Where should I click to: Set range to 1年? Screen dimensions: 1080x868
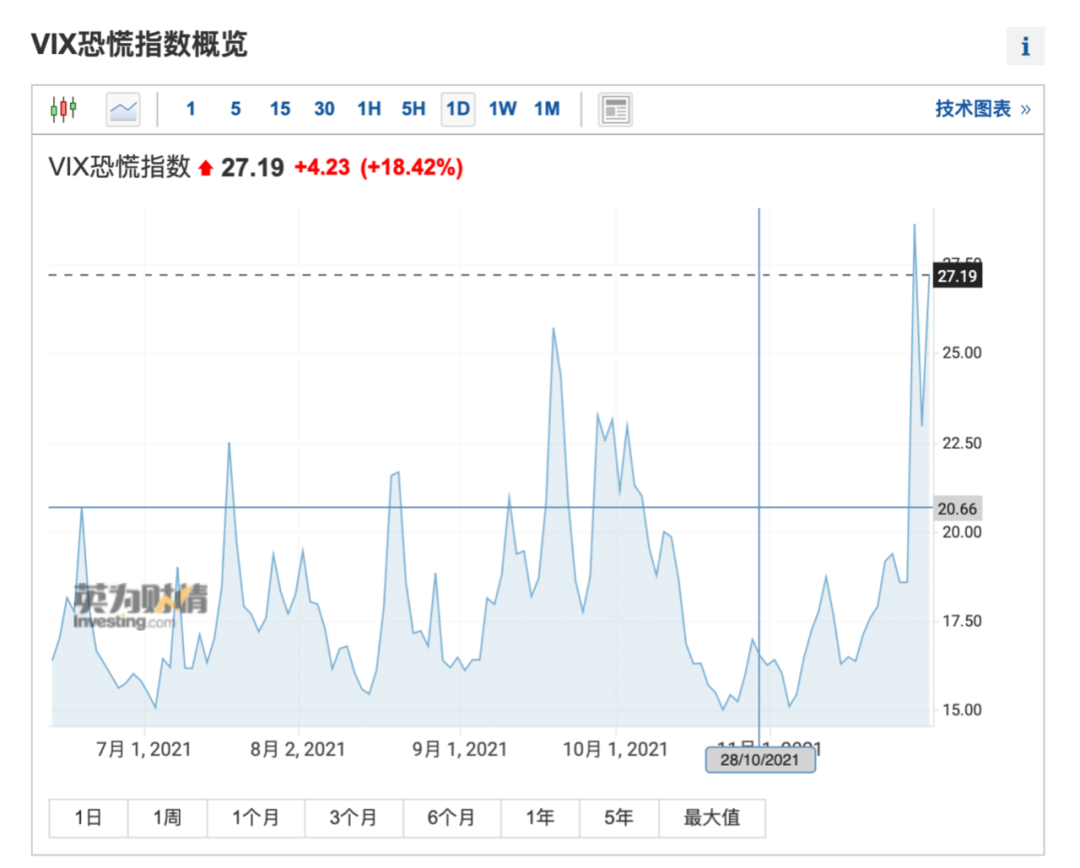(540, 818)
